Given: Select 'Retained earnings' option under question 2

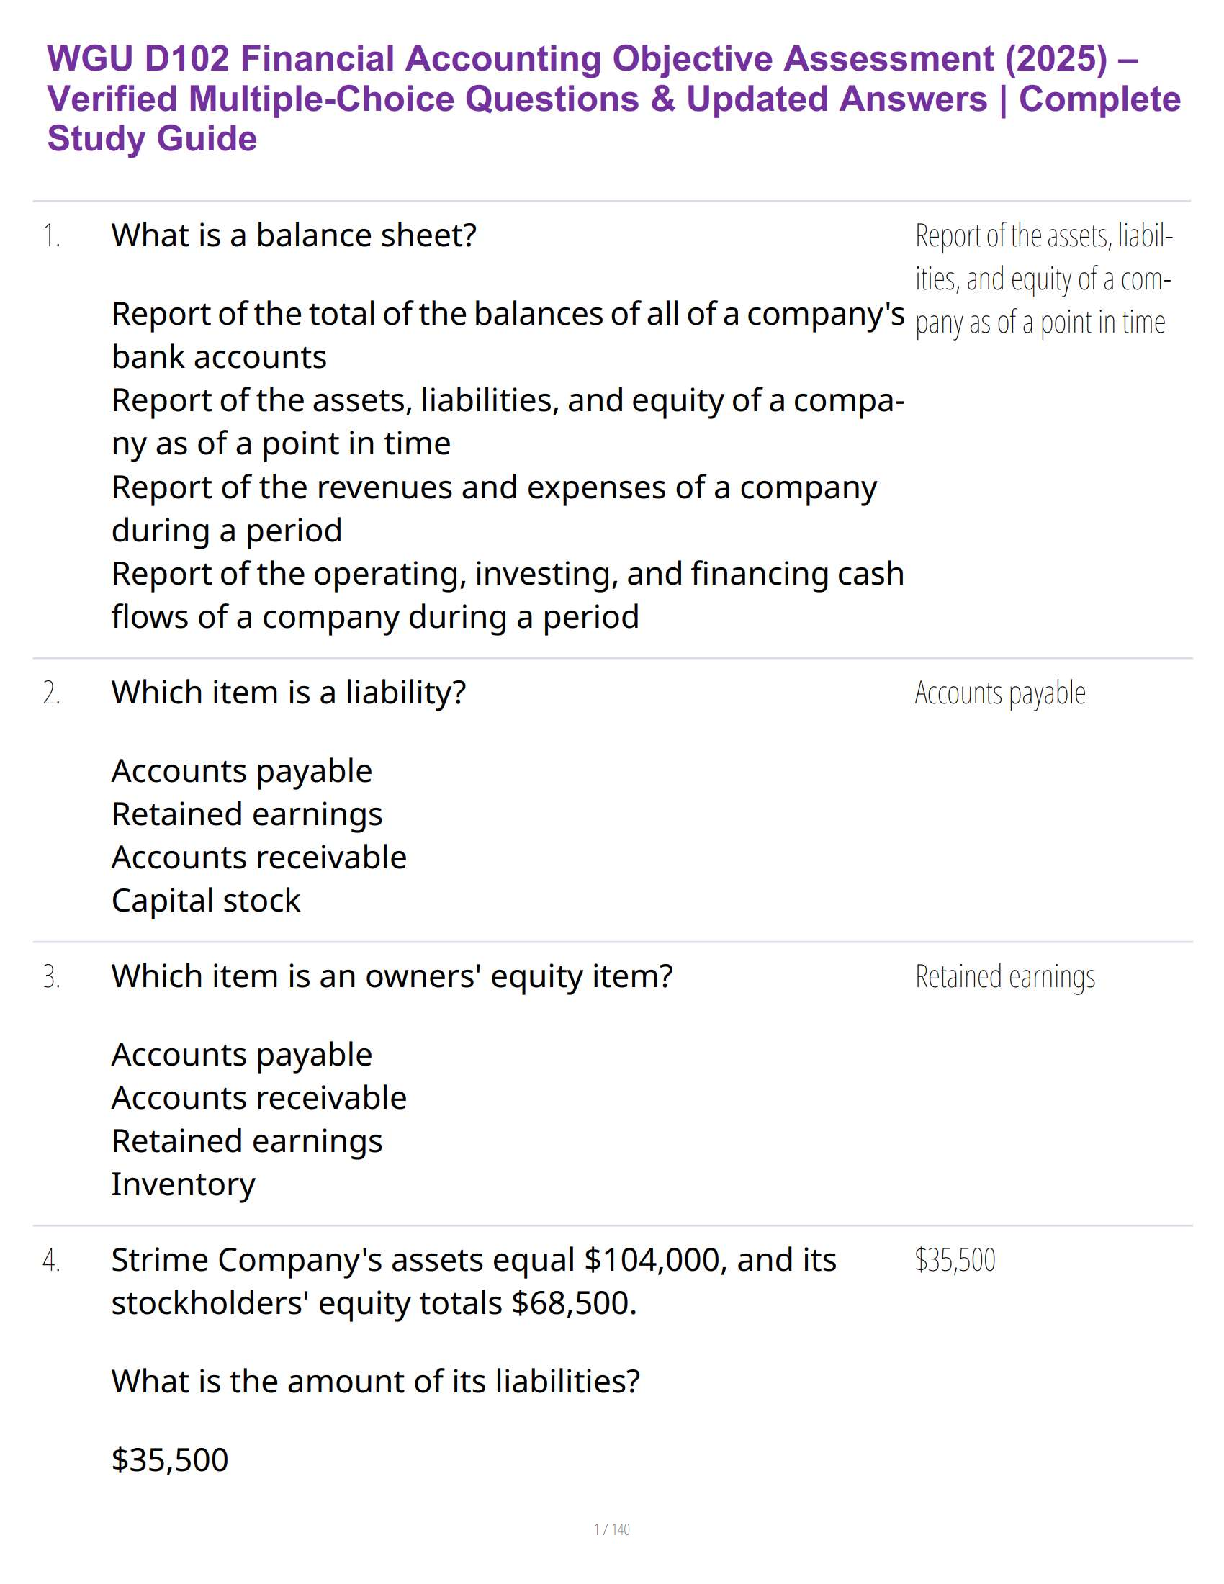Looking at the screenshot, I should [247, 814].
